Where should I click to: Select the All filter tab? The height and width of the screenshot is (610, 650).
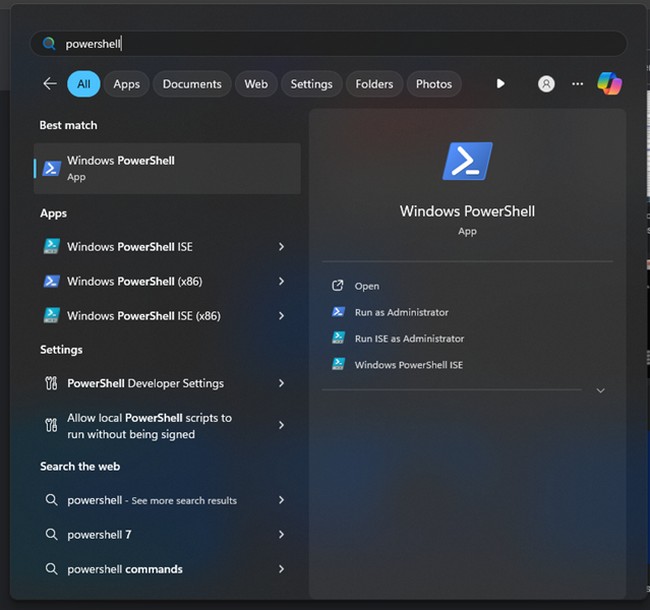(x=84, y=84)
